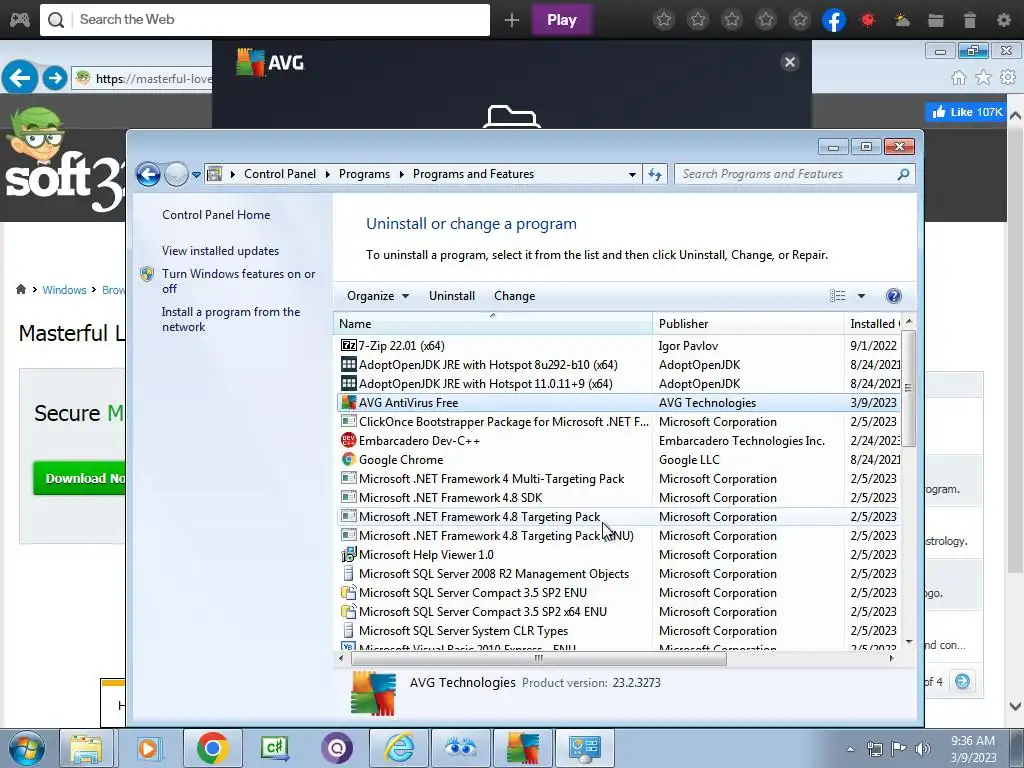The image size is (1024, 768).
Task: Open Windows Explorer from the taskbar
Action: [86, 748]
